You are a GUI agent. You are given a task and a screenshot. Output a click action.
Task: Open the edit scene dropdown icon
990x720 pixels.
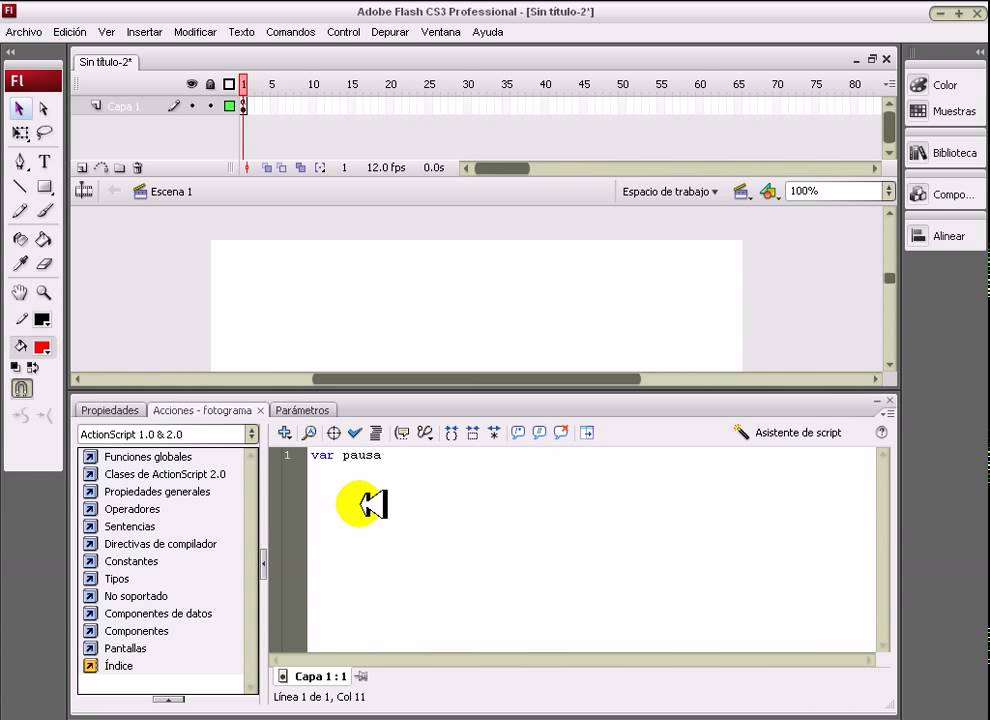click(x=741, y=192)
